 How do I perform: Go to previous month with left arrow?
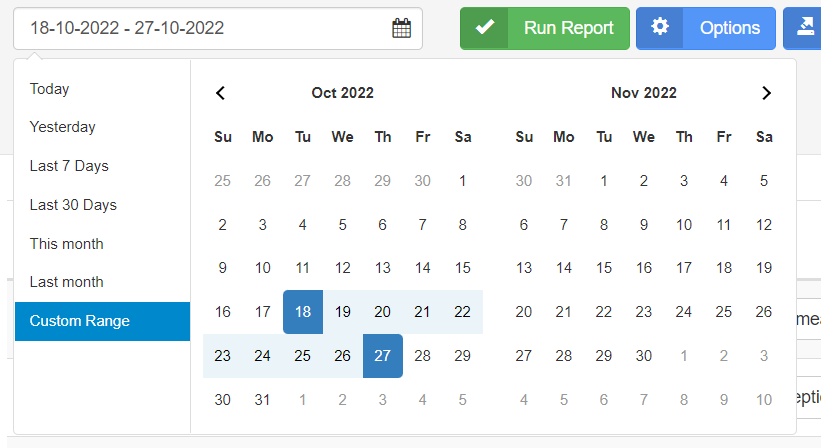coord(220,93)
